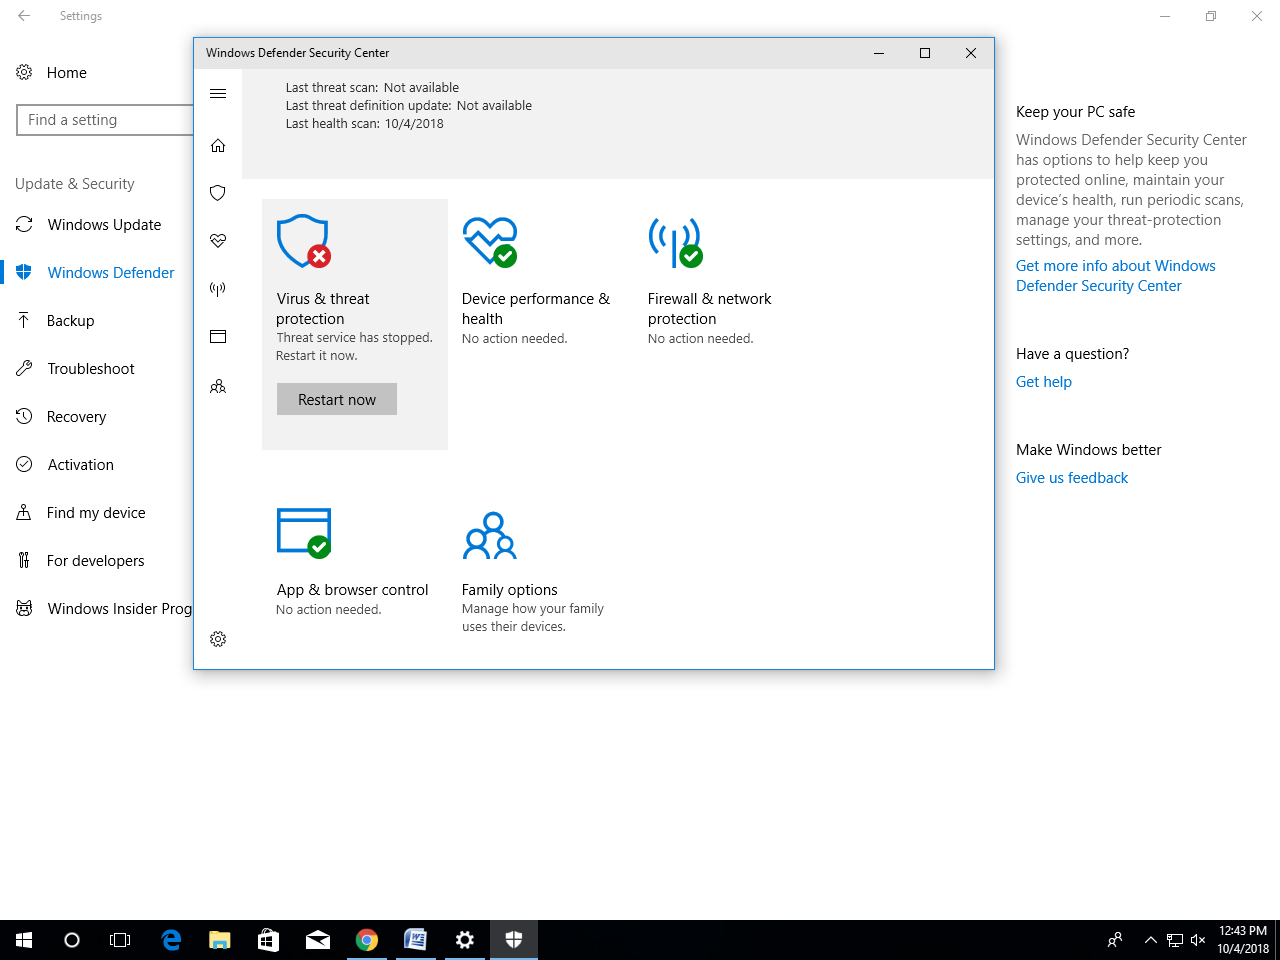Screen dimensions: 1280x960
Task: Switch to Settings gear on taskbar
Action: [x=465, y=940]
